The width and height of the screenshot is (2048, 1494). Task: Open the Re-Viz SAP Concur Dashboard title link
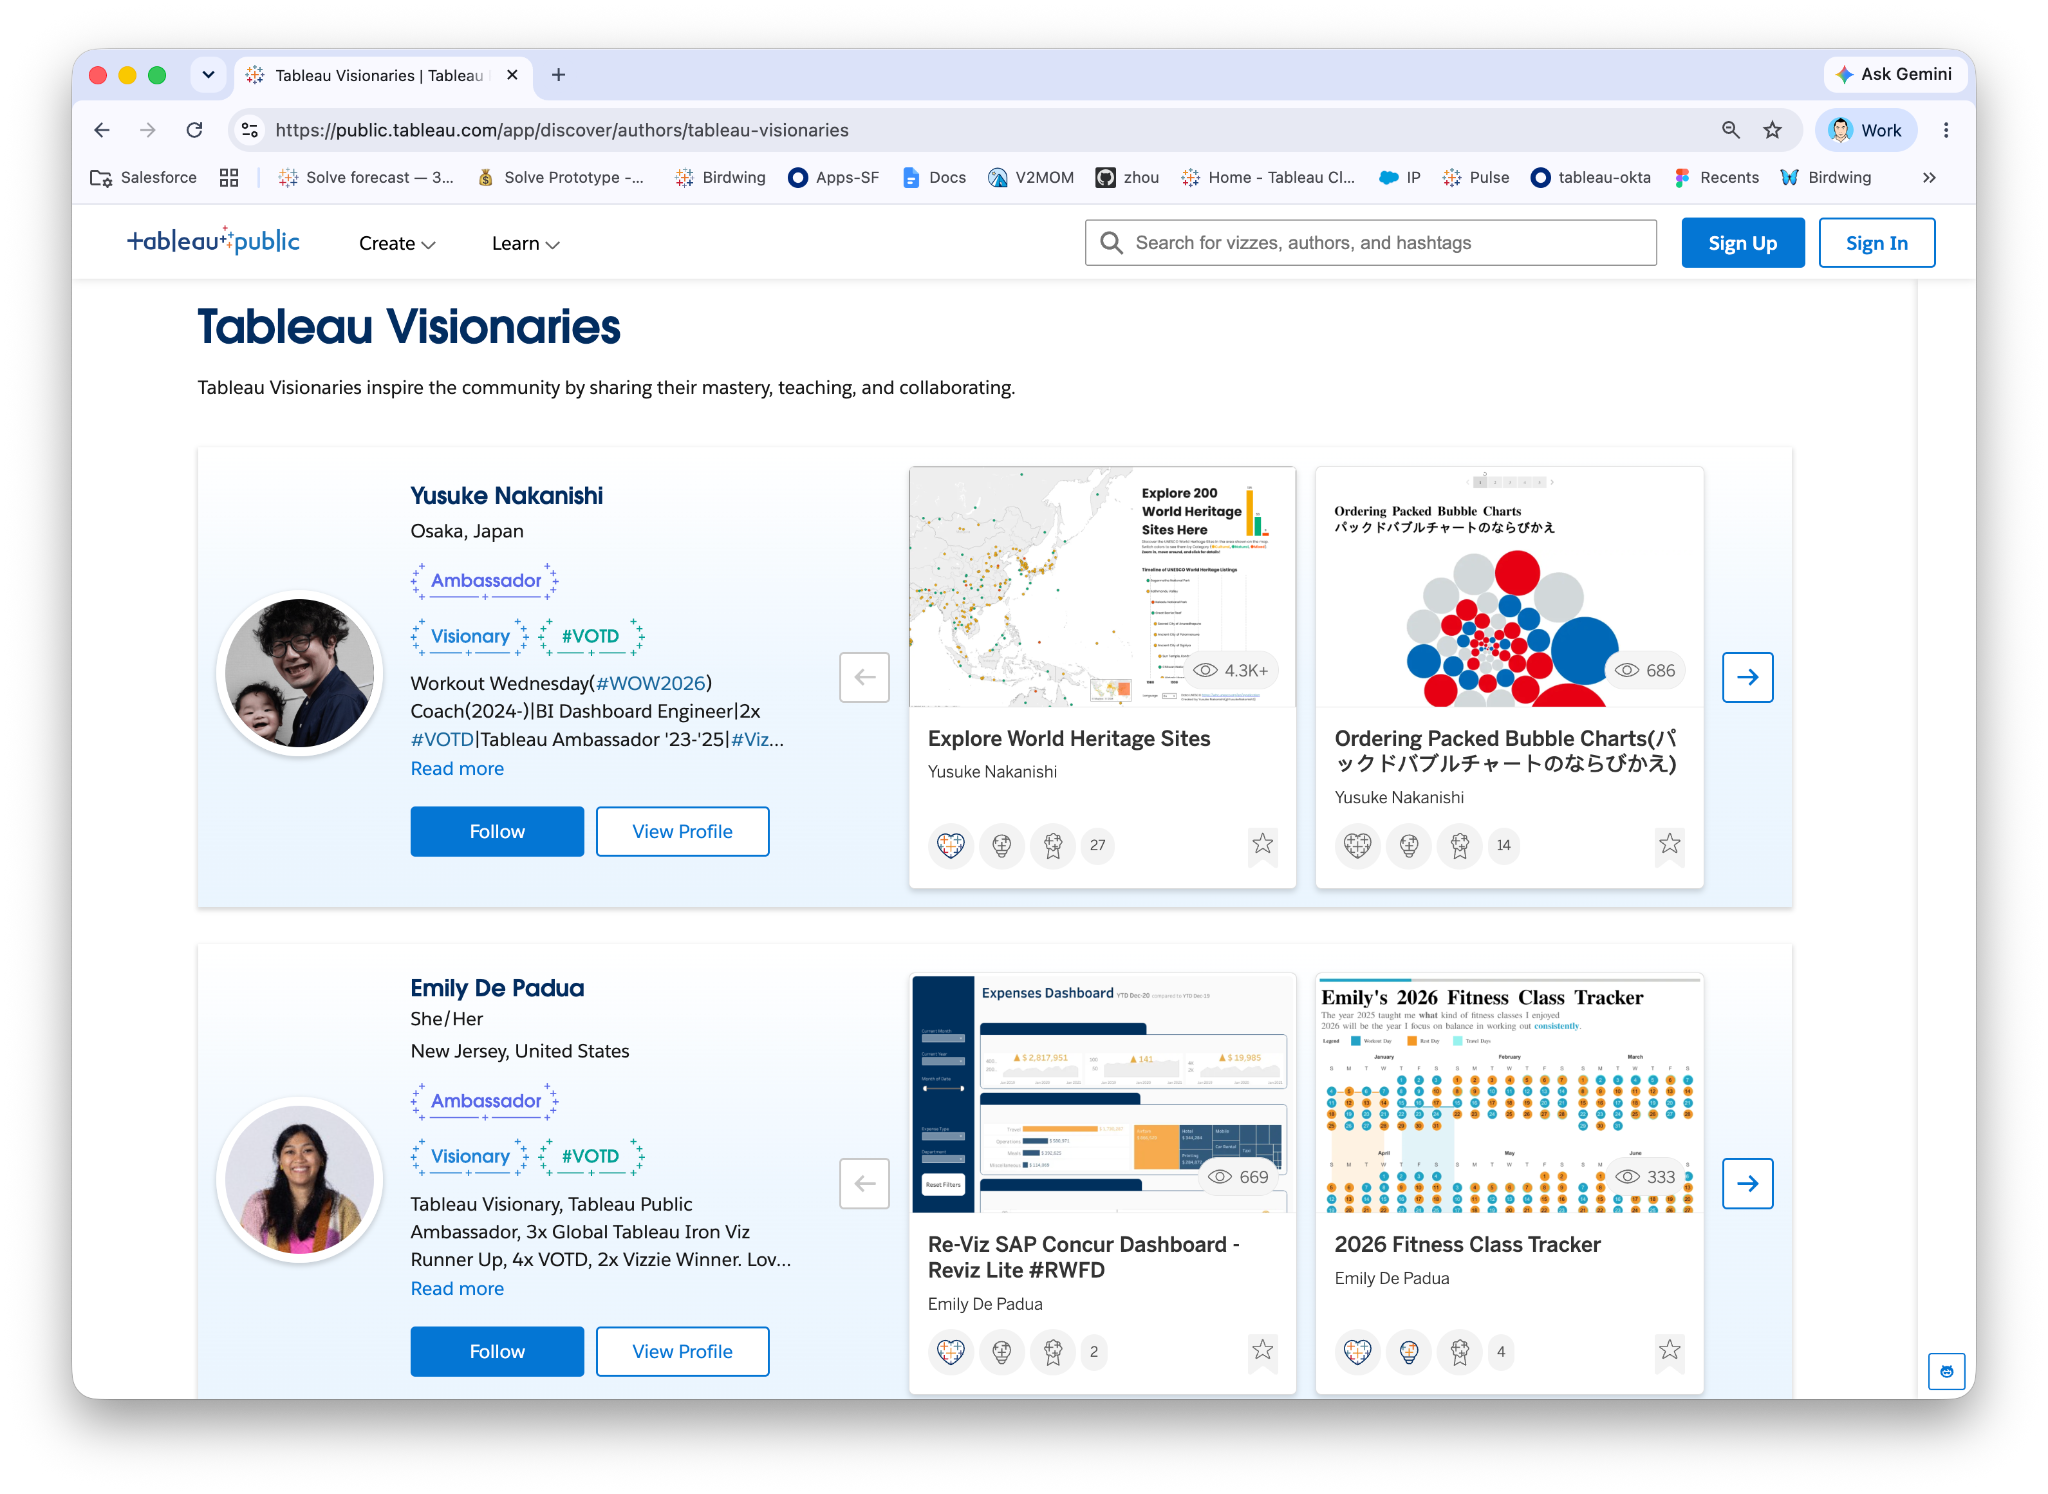[x=1084, y=1257]
